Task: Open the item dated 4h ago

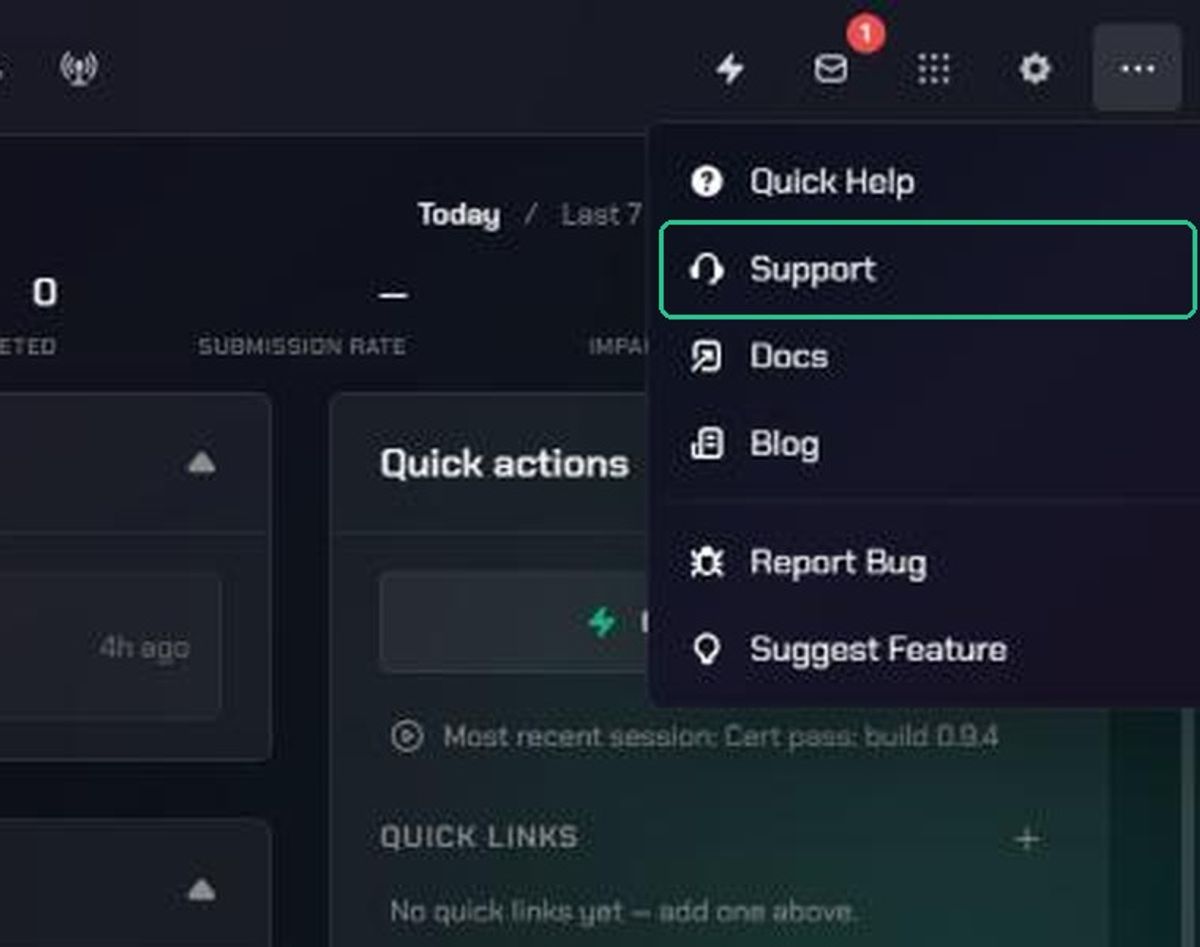Action: click(x=110, y=646)
